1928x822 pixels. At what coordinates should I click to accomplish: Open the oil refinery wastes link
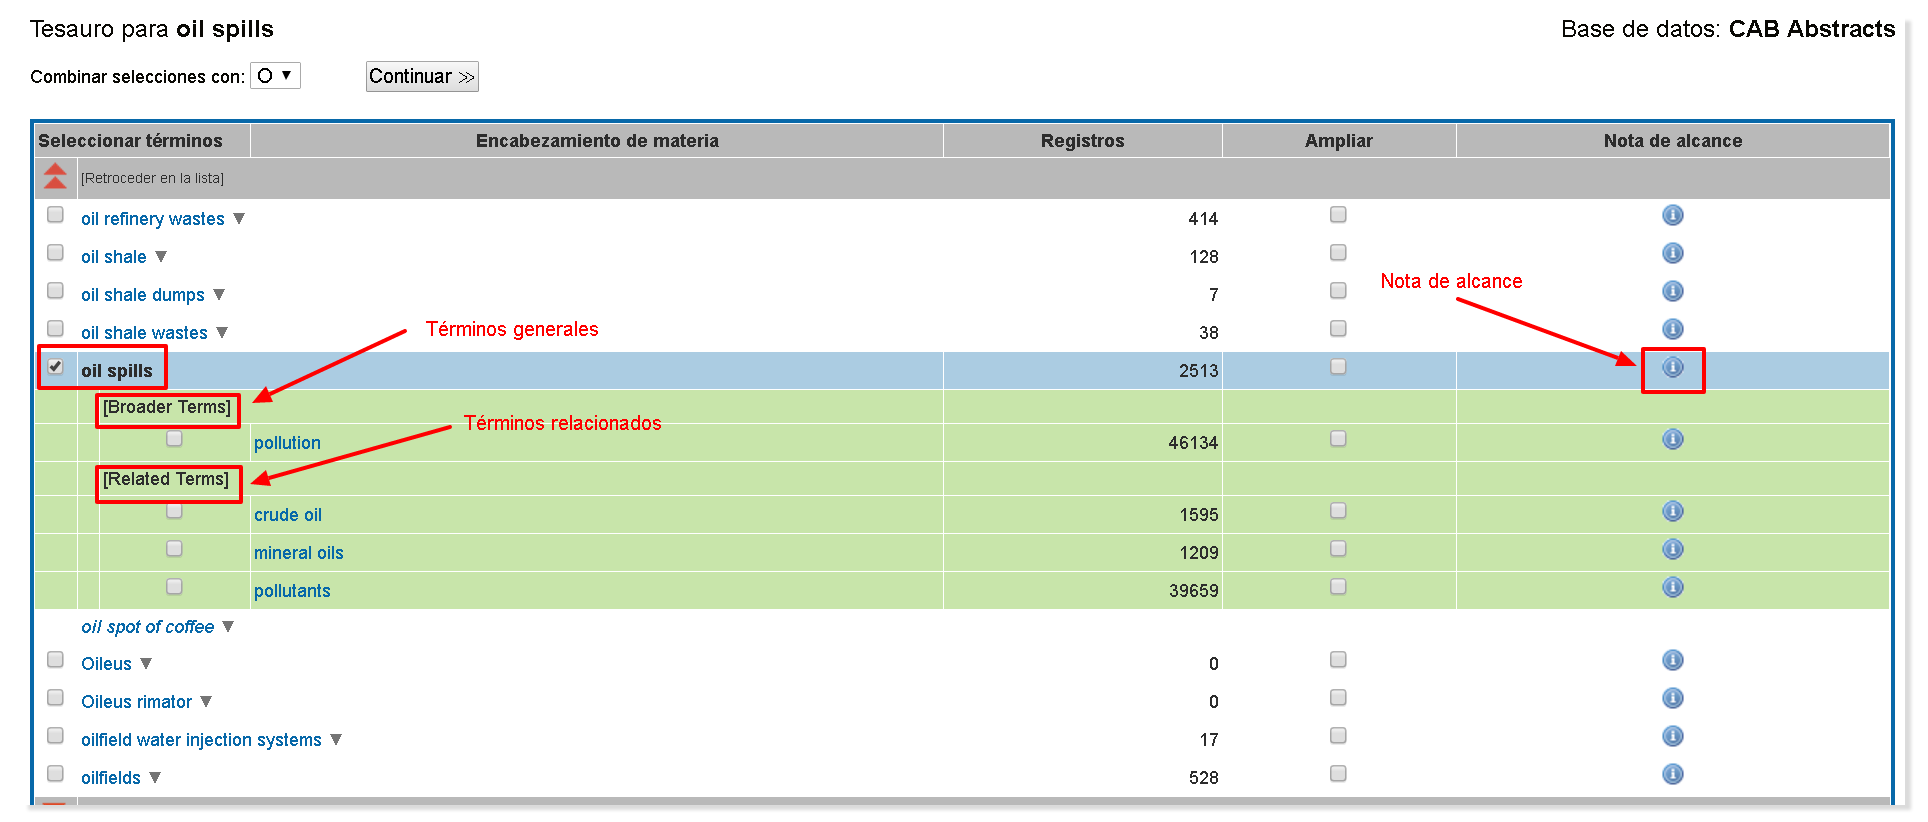[153, 219]
